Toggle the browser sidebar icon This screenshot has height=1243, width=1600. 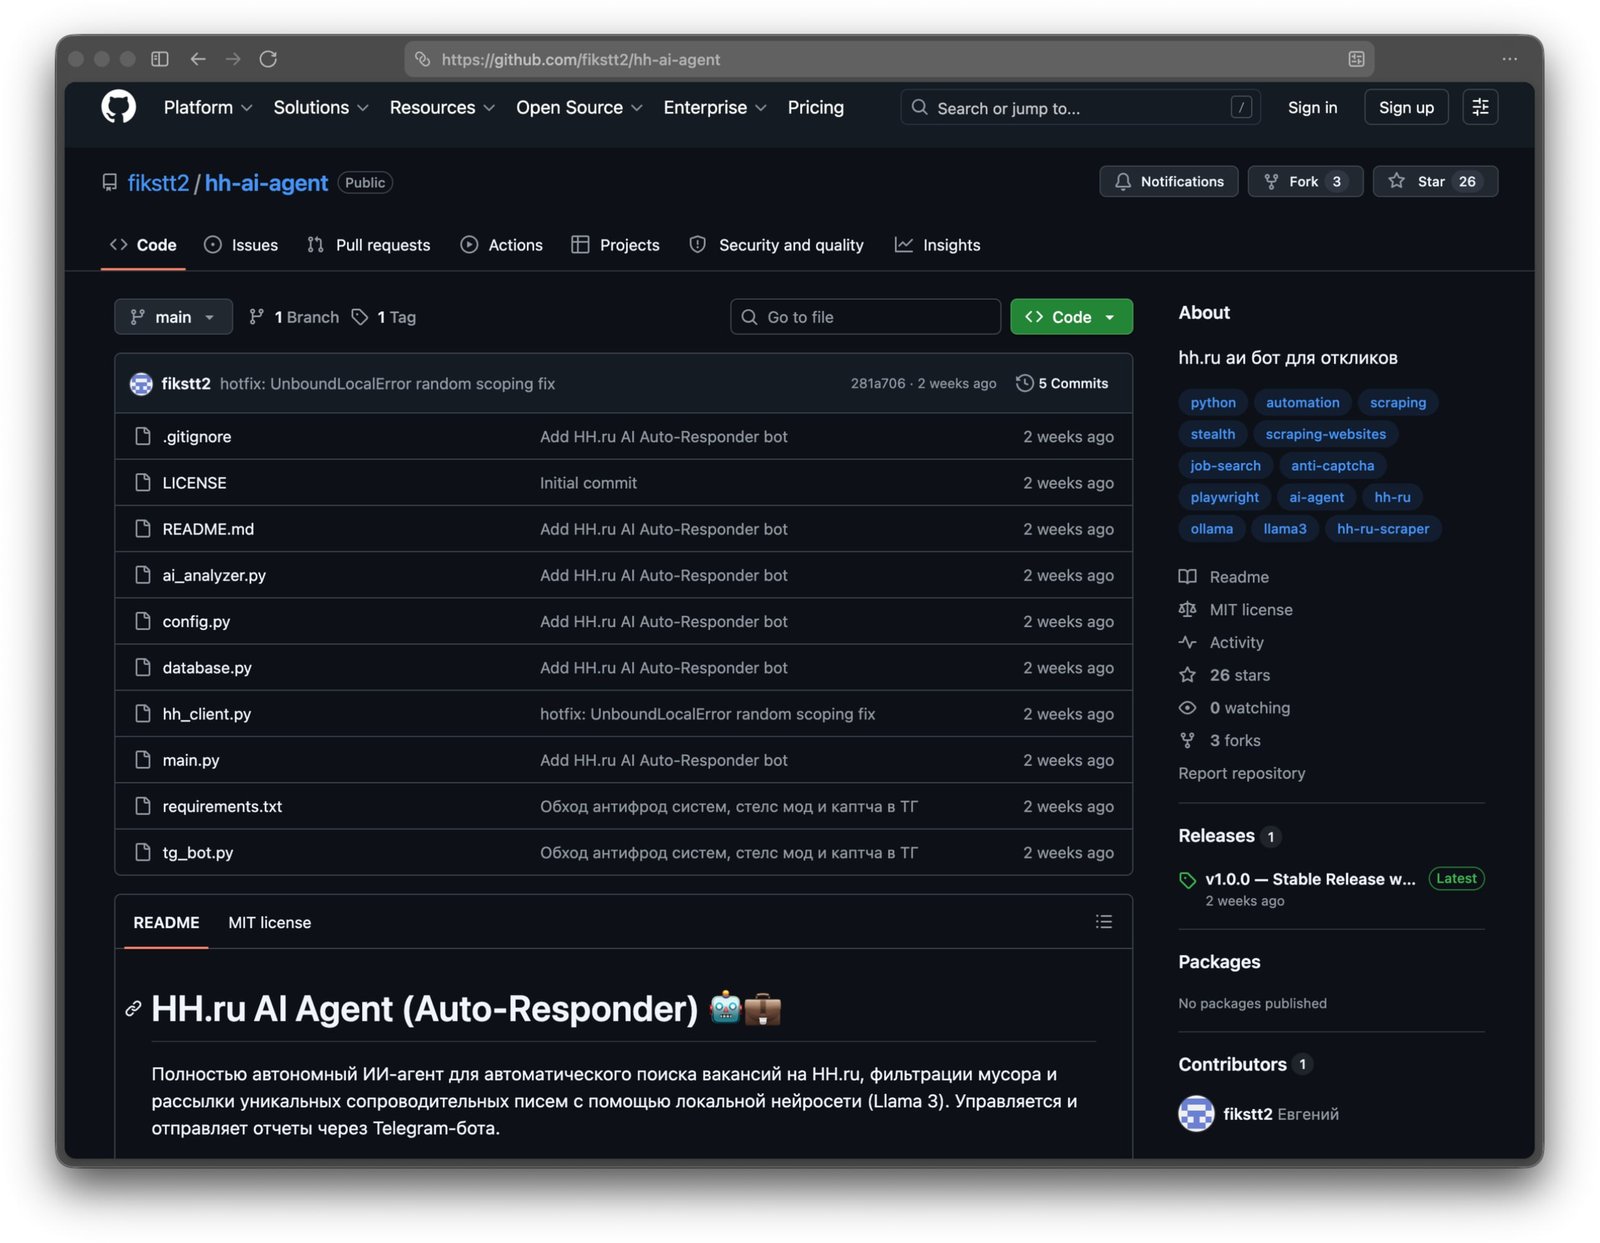click(x=160, y=59)
